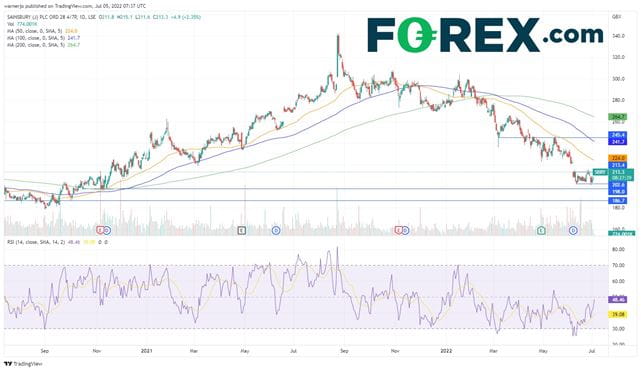Click the orange 224.0 price label
The image size is (641, 371).
[x=617, y=158]
